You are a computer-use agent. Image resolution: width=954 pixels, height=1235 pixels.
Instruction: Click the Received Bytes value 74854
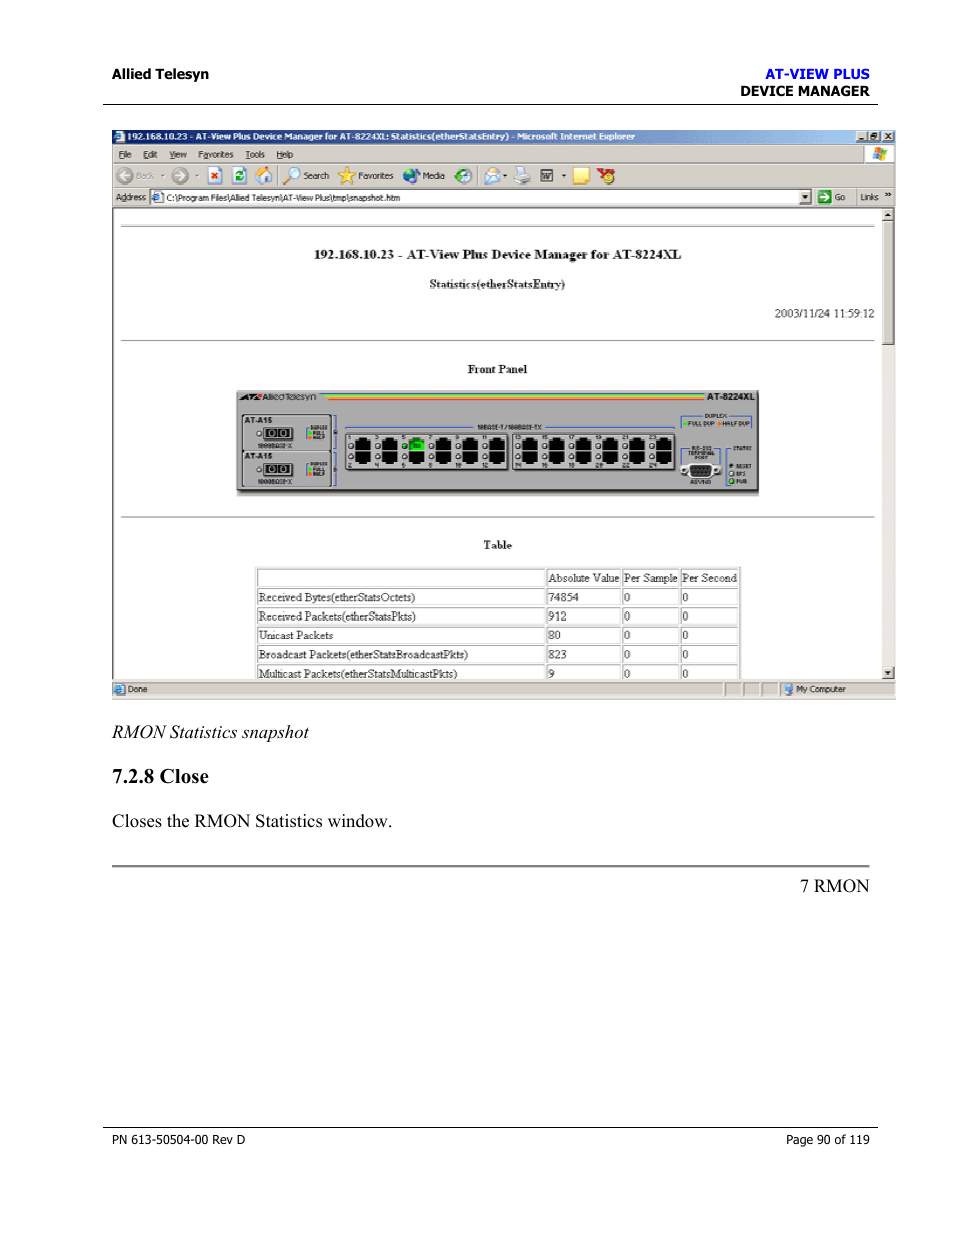pos(564,597)
